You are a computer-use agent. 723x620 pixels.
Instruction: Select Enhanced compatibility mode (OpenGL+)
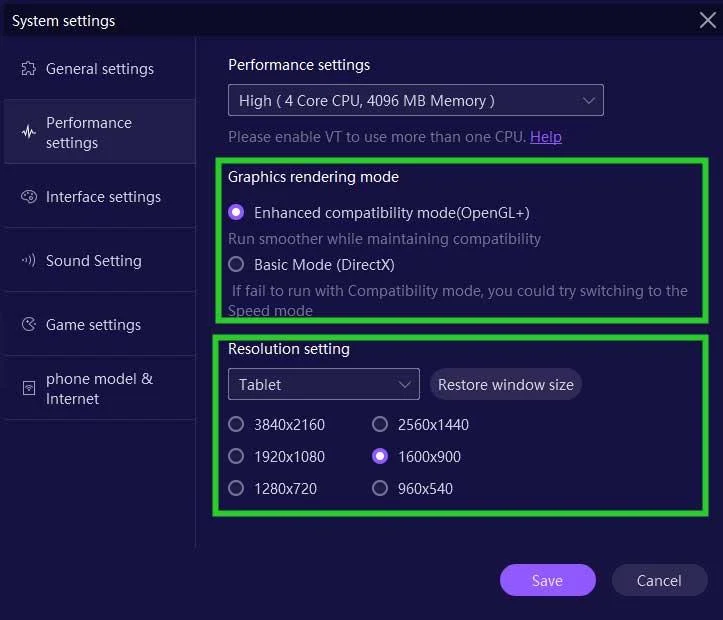click(236, 212)
